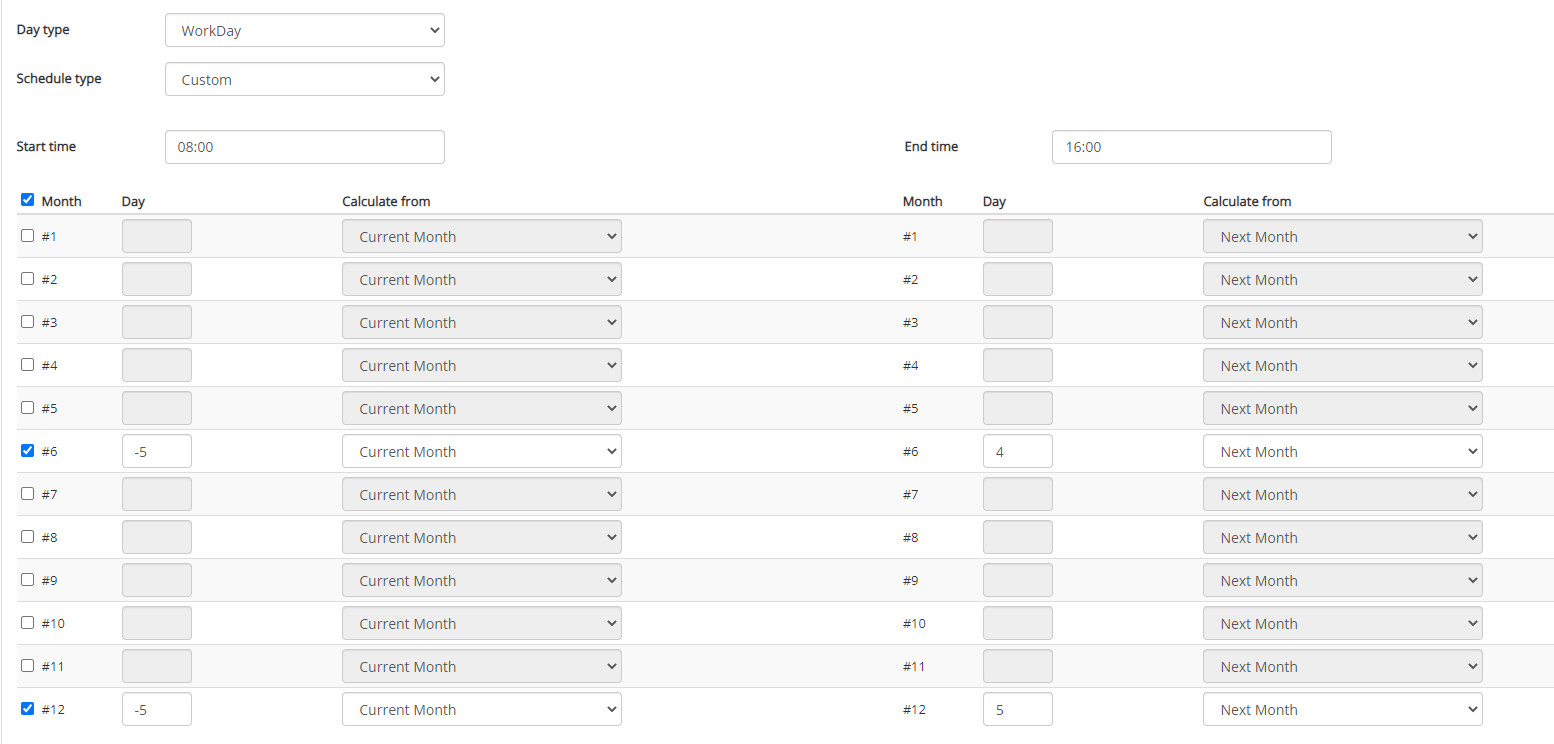Check the month #5 checkbox
This screenshot has width=1554, height=744.
coord(27,408)
